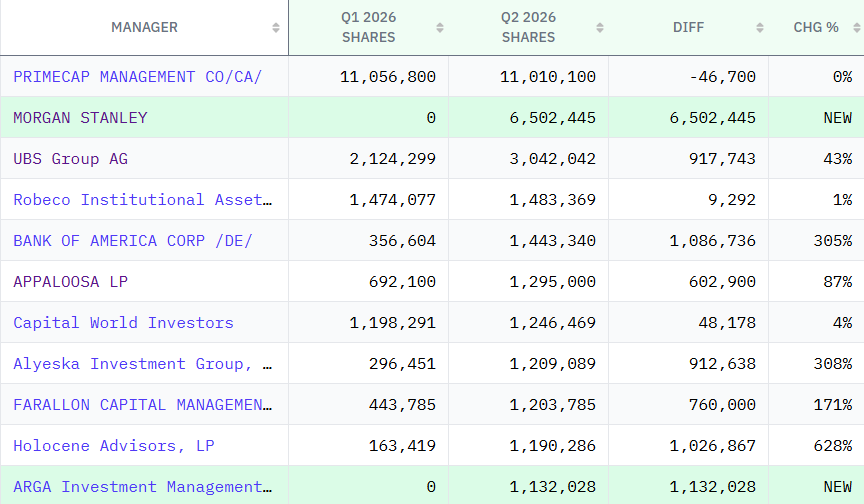864x504 pixels.
Task: Select PRIMECAP Q1 shares value 11,056,800
Action: [x=388, y=77]
